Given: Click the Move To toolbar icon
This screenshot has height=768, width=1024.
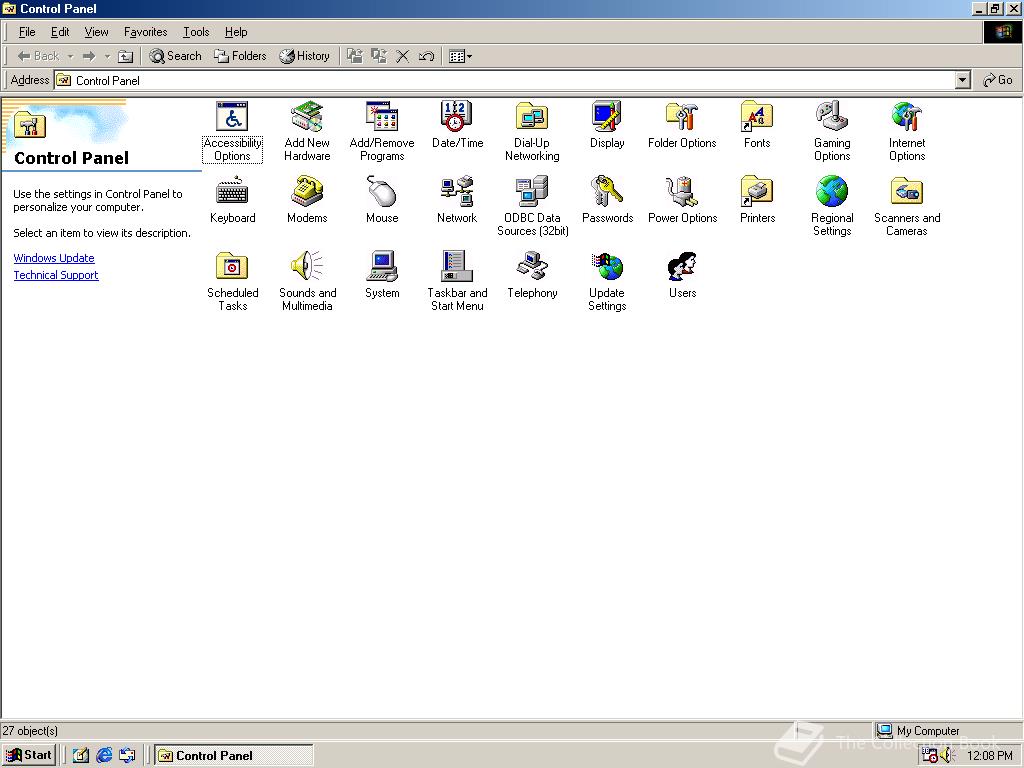Looking at the screenshot, I should pyautogui.click(x=355, y=56).
